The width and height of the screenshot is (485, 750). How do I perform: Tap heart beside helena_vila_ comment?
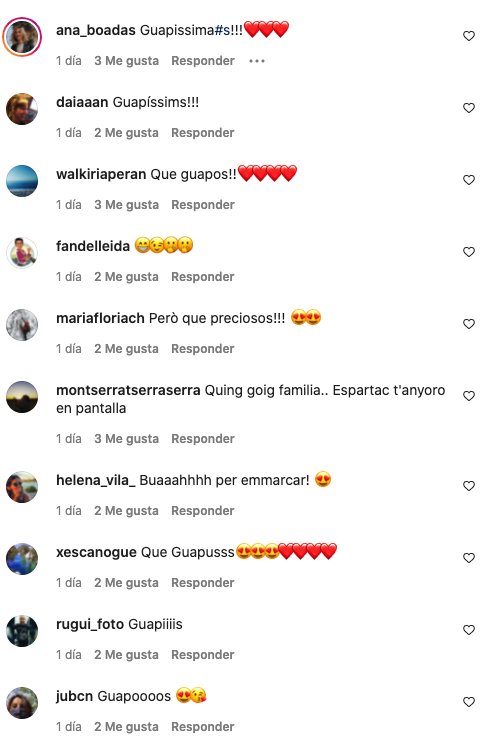coord(469,485)
